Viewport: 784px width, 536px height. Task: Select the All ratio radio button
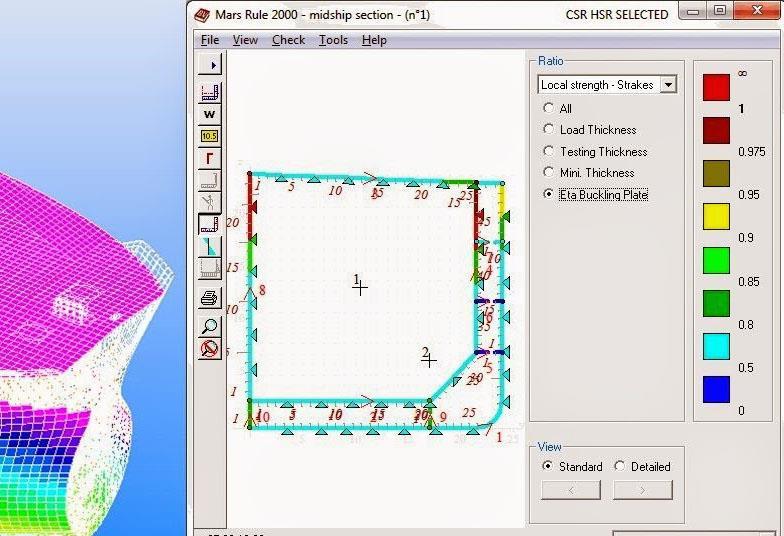coord(548,108)
